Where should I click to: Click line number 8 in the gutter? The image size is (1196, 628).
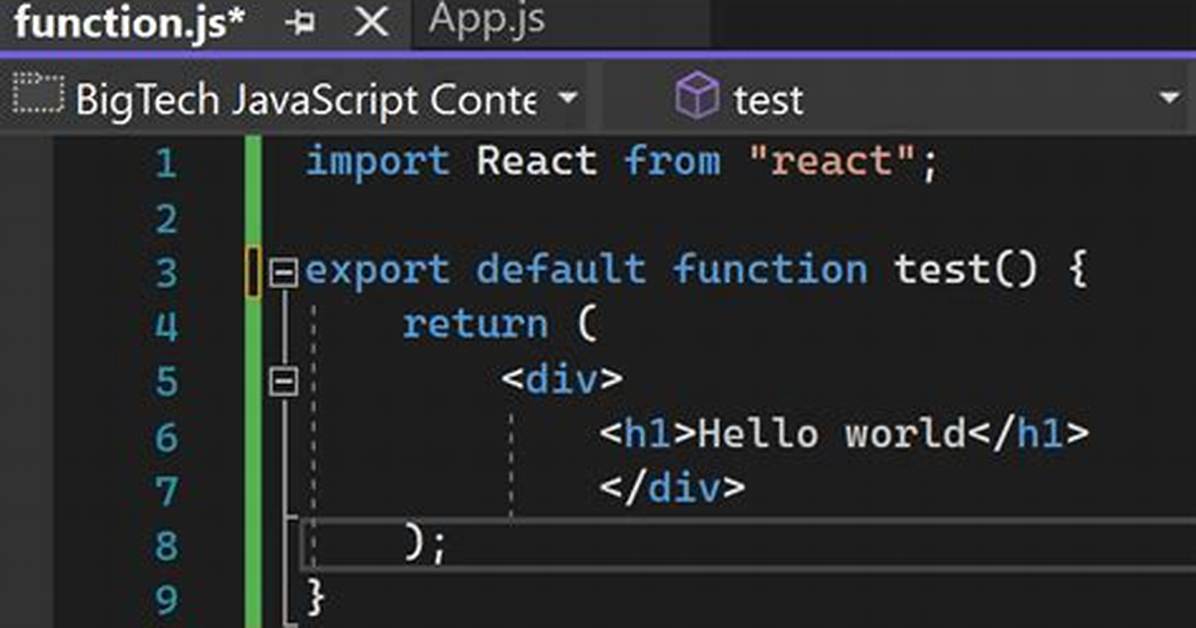166,546
